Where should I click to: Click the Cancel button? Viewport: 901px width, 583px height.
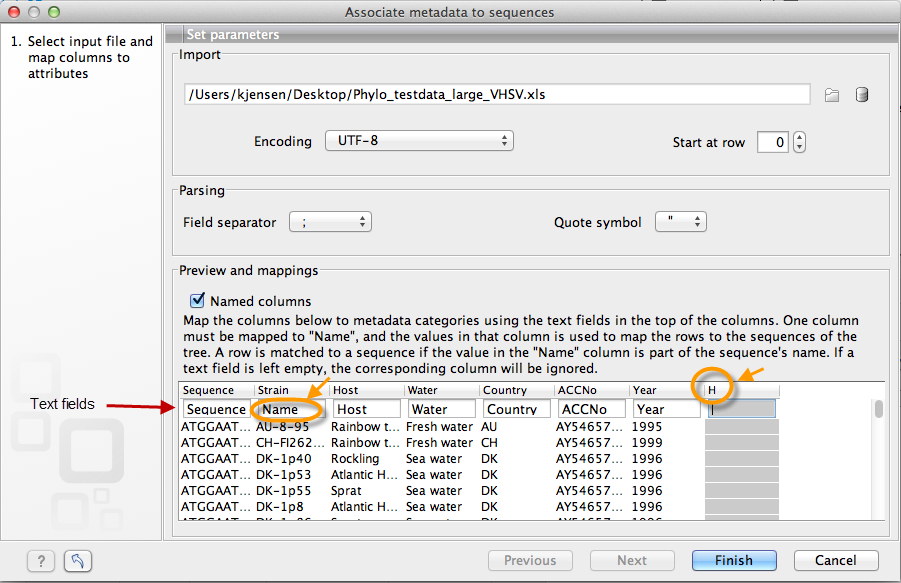click(x=835, y=560)
